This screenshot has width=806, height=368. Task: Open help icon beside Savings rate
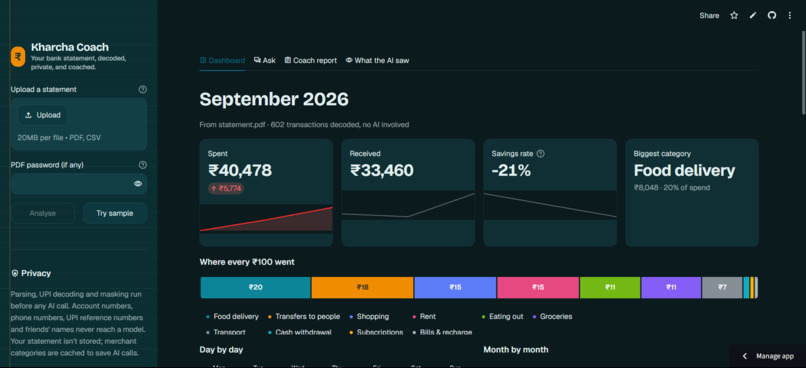tap(541, 154)
